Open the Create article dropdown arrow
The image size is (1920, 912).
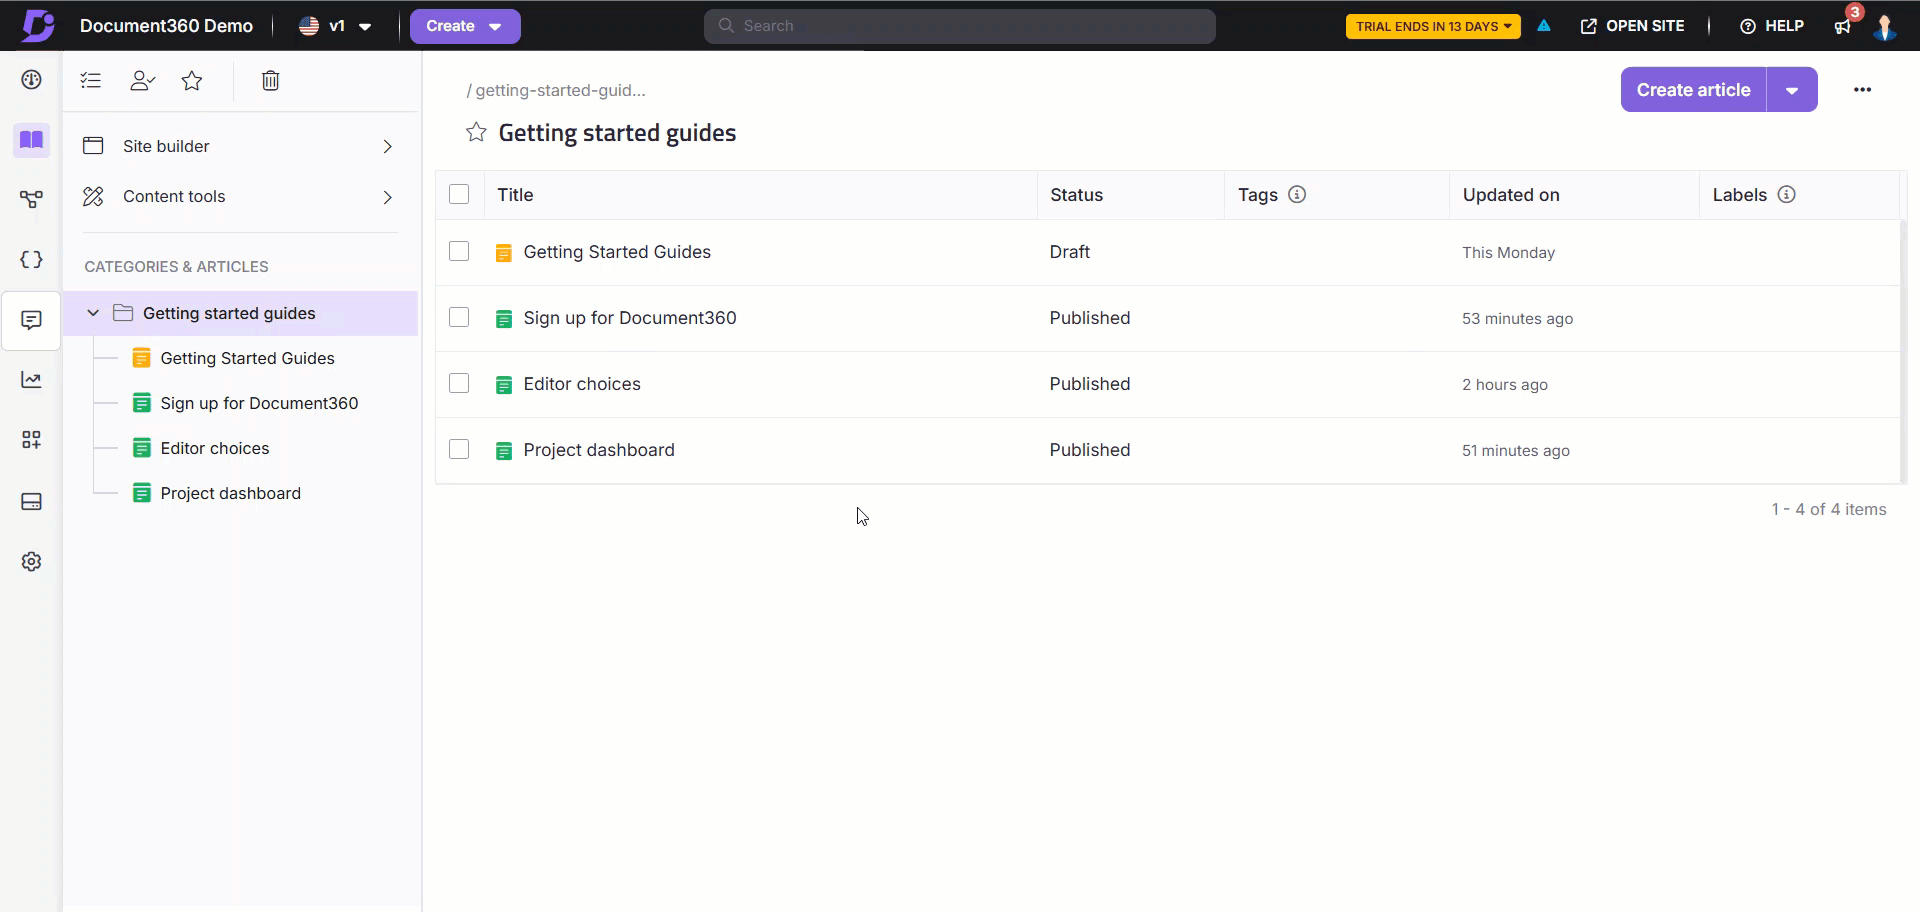1792,90
